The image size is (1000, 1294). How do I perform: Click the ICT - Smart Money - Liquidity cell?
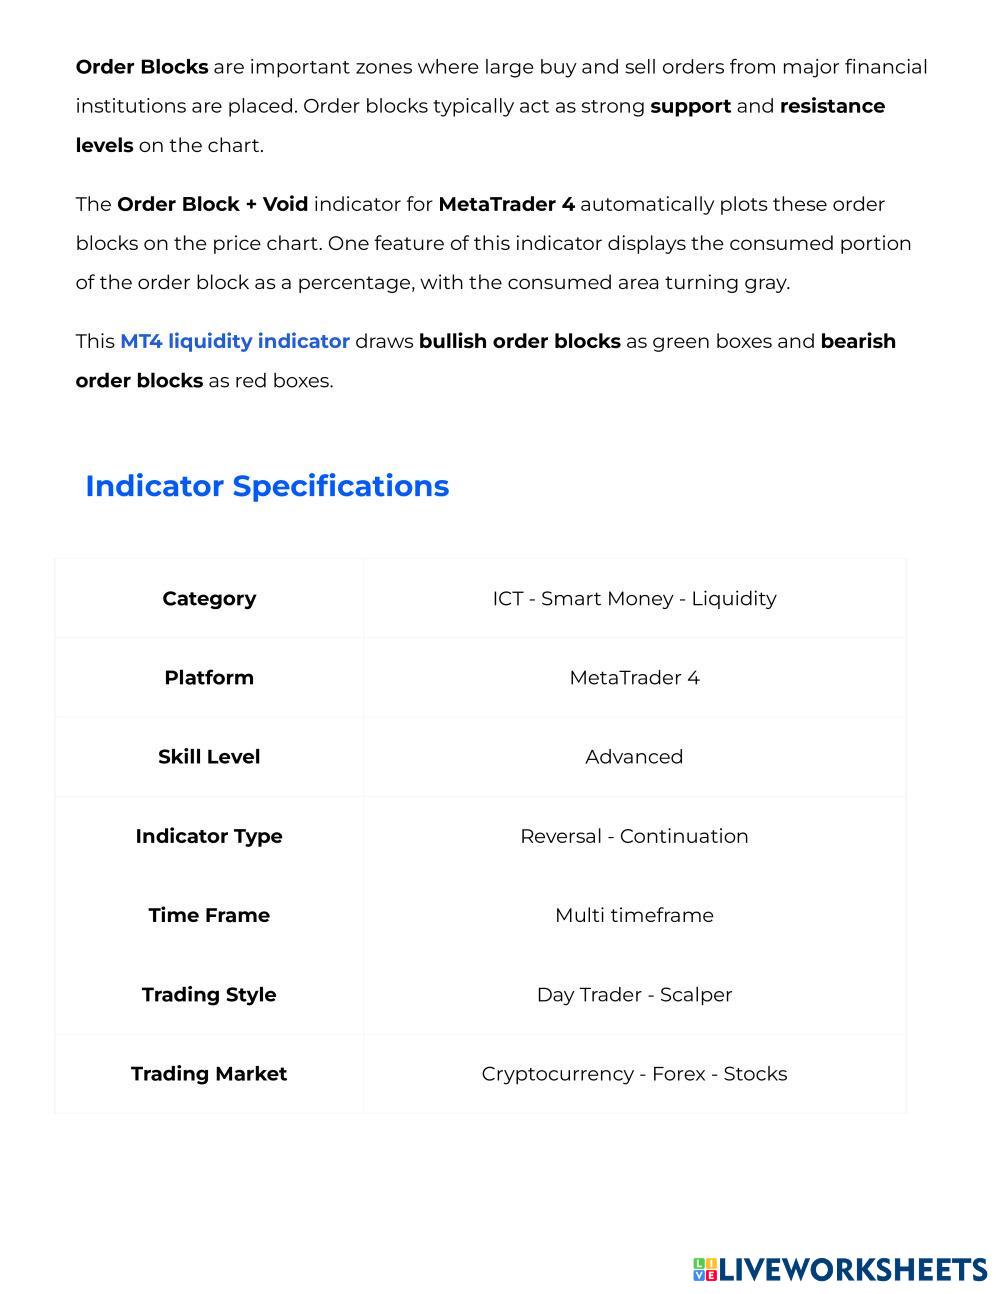coord(634,599)
